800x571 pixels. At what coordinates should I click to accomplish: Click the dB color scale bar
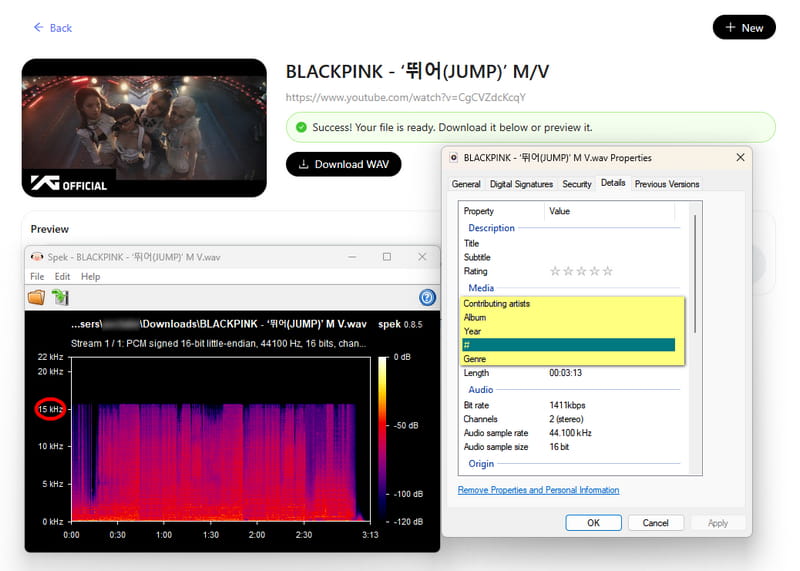[382, 439]
